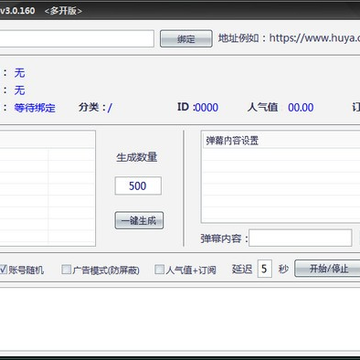
Task: Click the ID value 0000
Action: click(x=207, y=108)
